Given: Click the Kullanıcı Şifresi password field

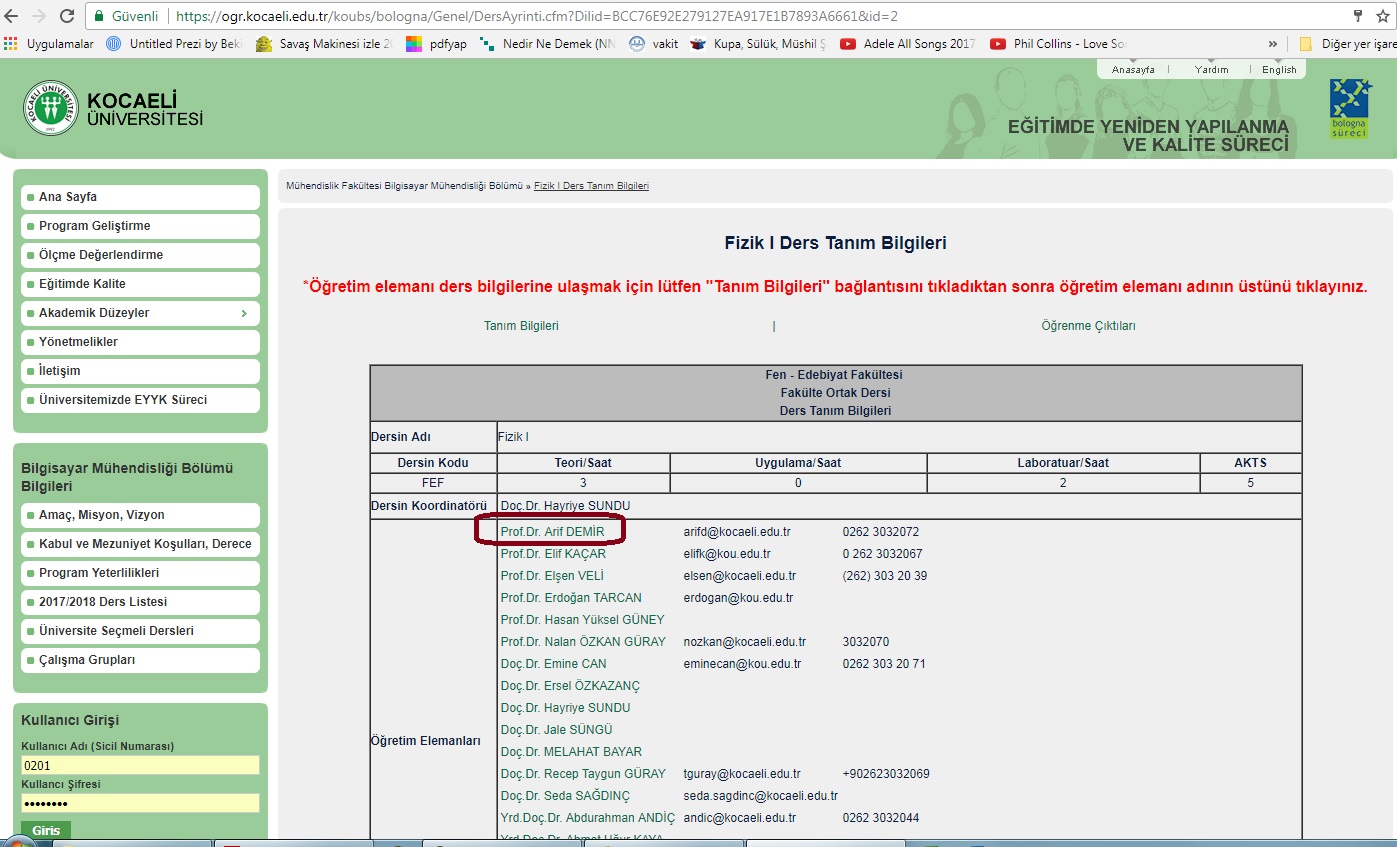Looking at the screenshot, I should [139, 803].
